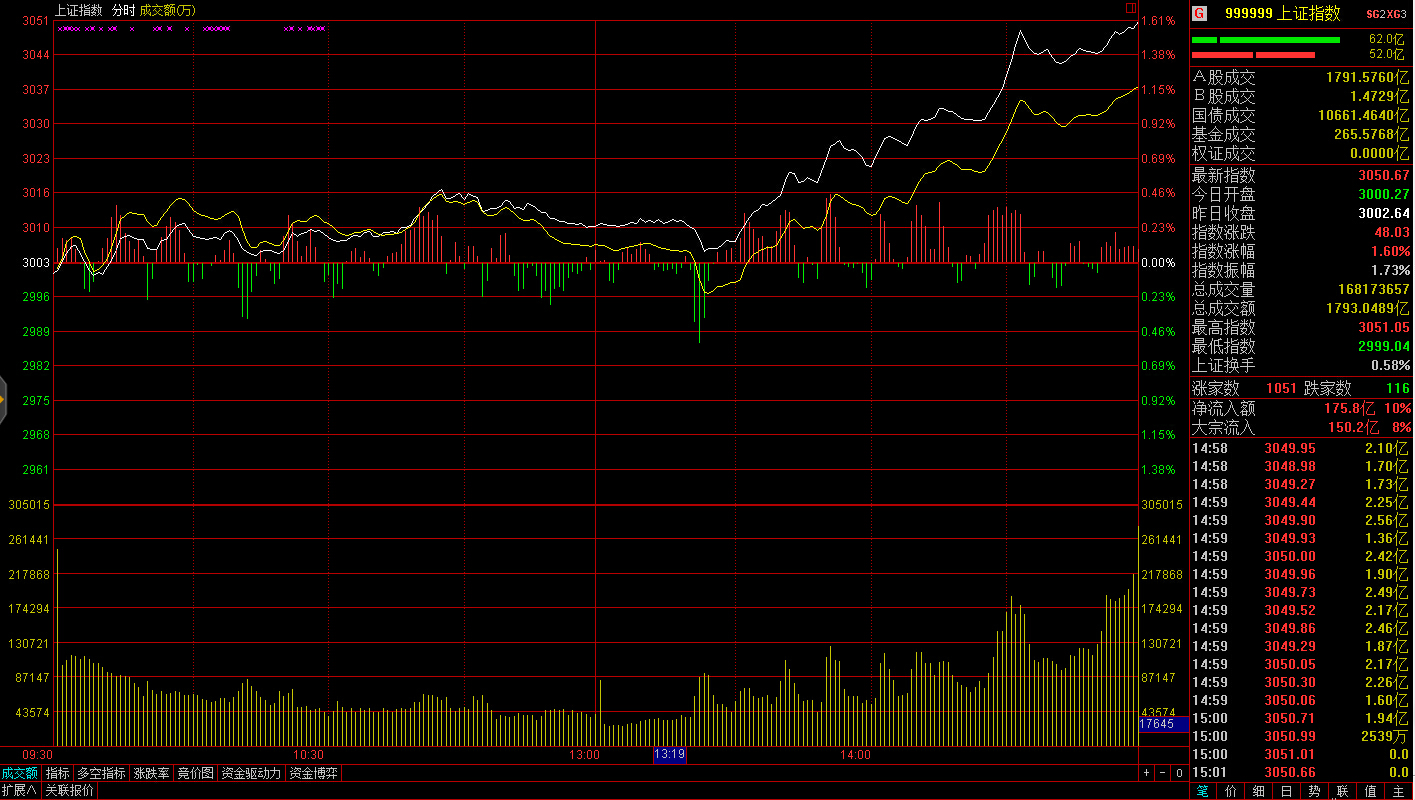Select the 主 main-force tab
The height and width of the screenshot is (800, 1415).
coord(1398,791)
